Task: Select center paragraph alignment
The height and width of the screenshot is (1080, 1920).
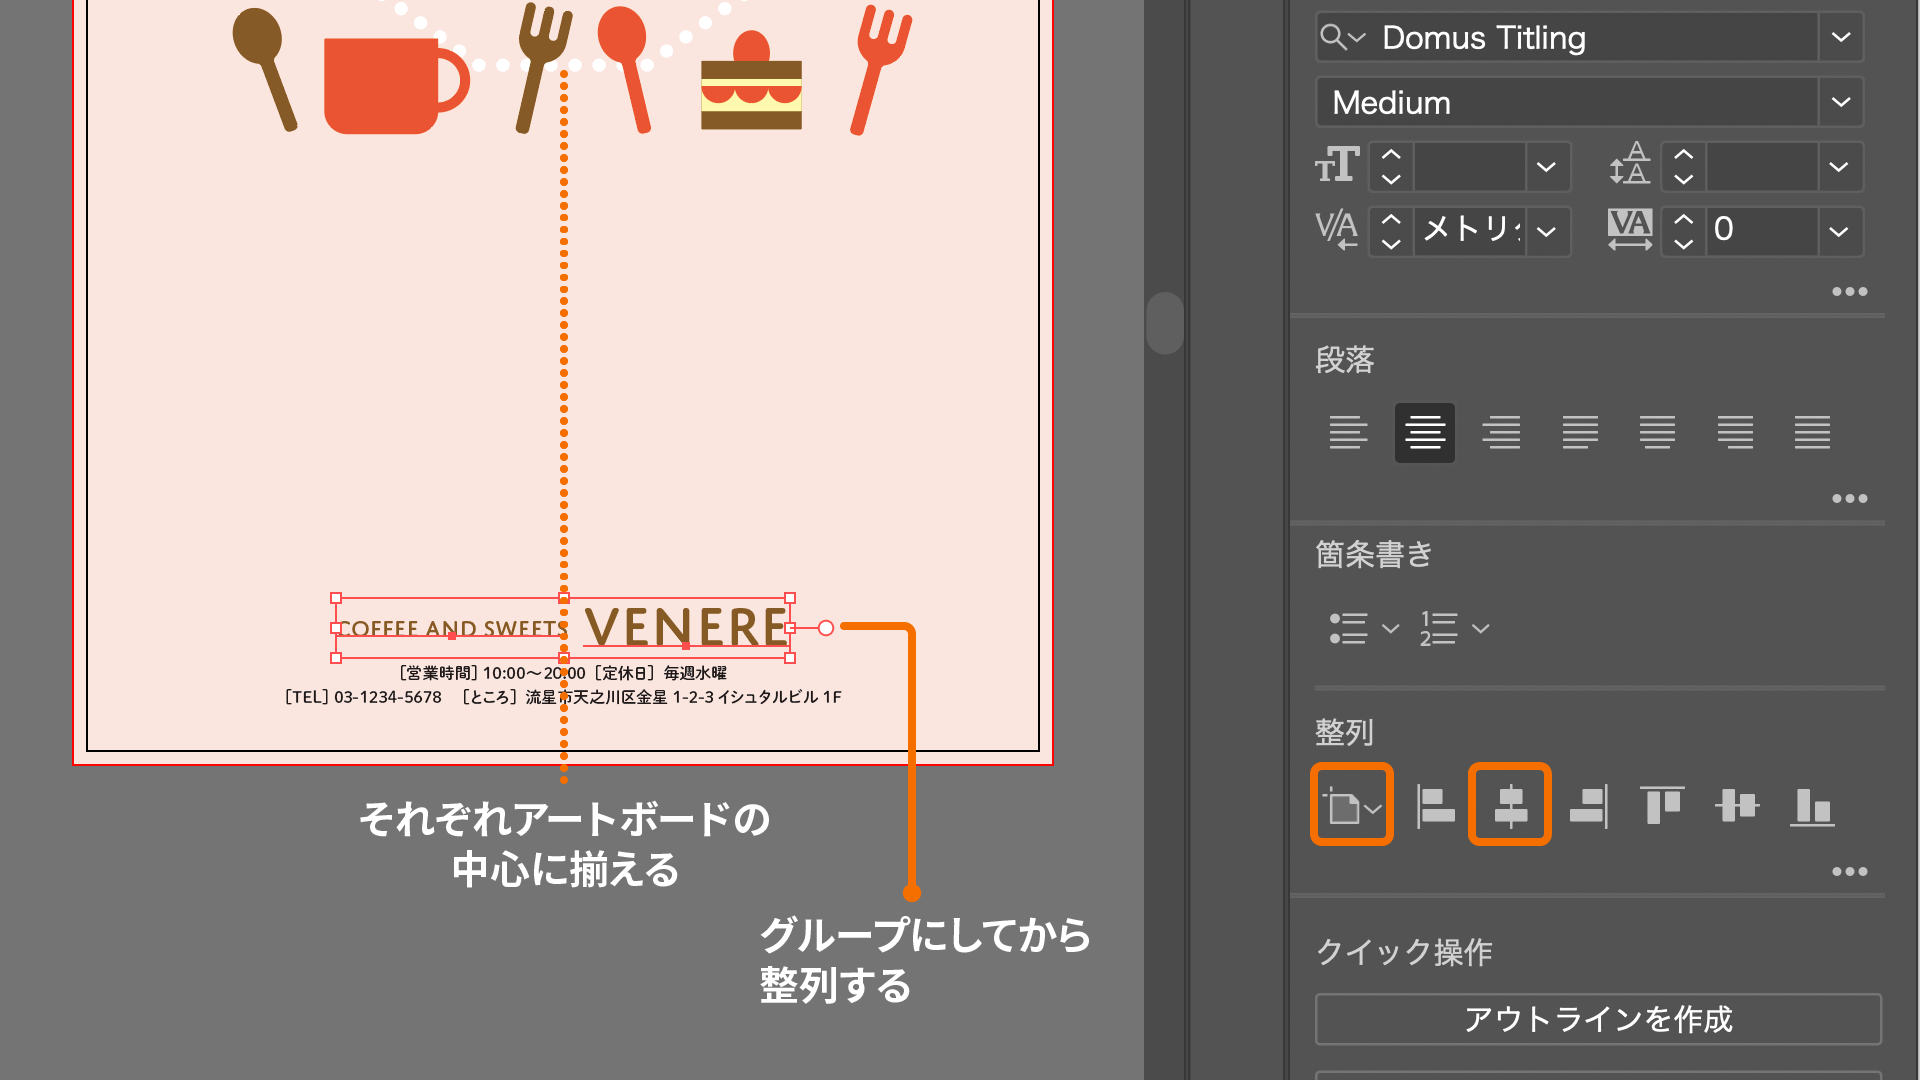Action: pyautogui.click(x=1424, y=432)
